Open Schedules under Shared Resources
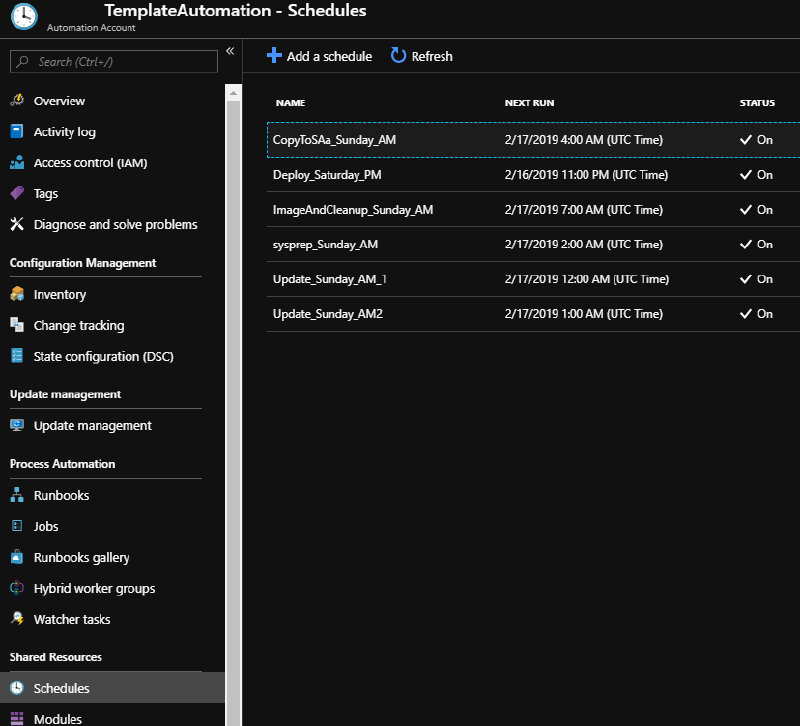Image resolution: width=800 pixels, height=726 pixels. [x=60, y=687]
